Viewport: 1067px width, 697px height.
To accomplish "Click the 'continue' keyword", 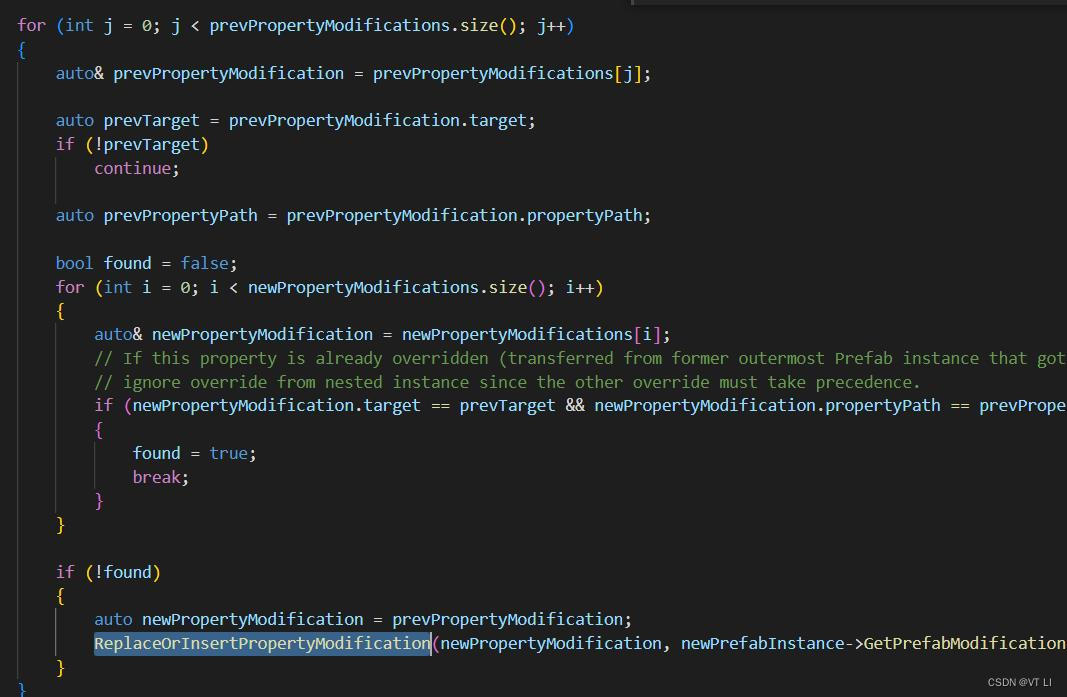I will tap(132, 168).
